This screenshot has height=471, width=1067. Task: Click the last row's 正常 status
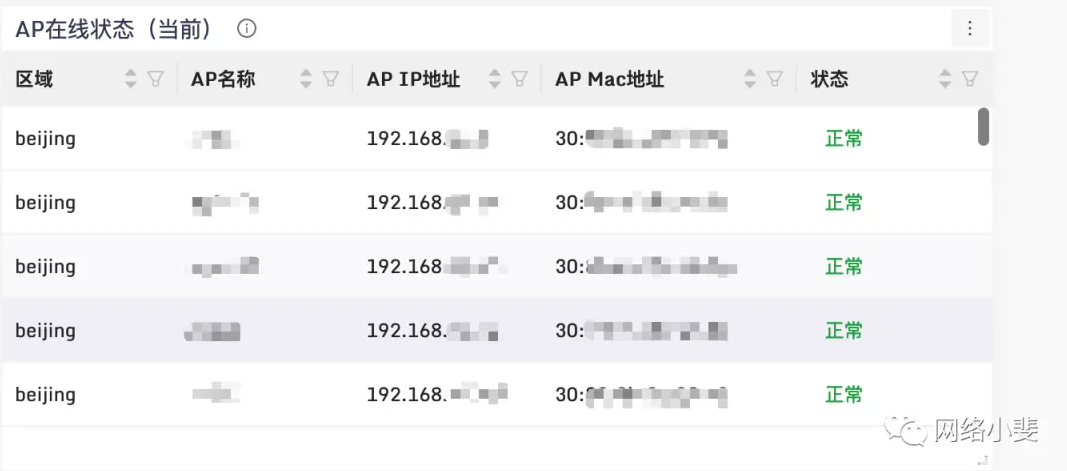(x=843, y=395)
